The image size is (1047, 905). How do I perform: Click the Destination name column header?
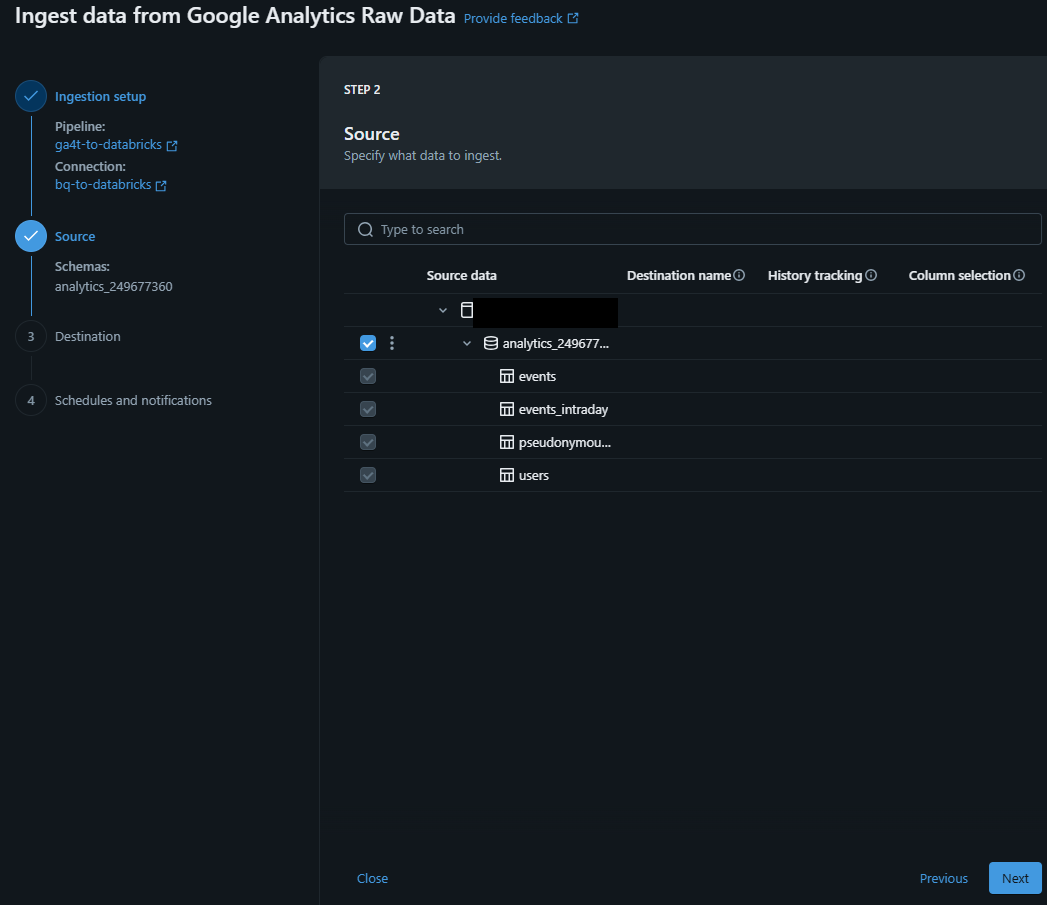coord(679,276)
